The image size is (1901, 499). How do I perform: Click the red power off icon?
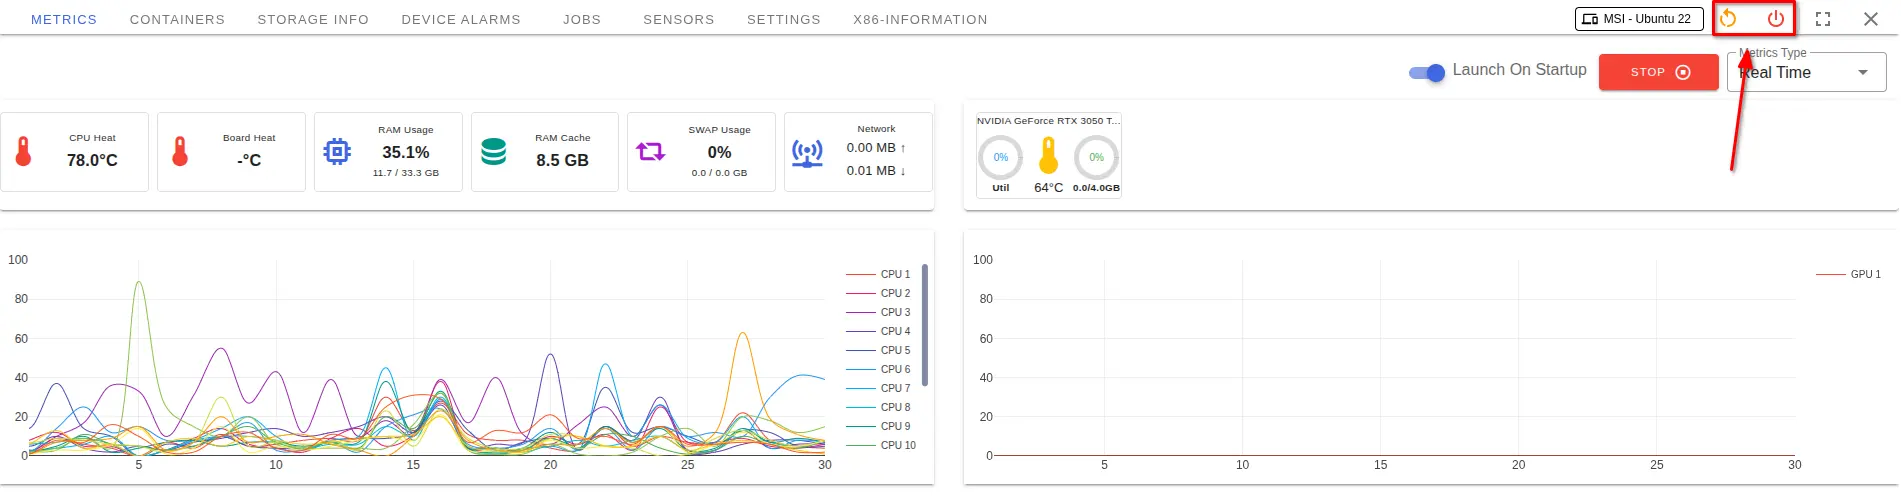[1775, 19]
